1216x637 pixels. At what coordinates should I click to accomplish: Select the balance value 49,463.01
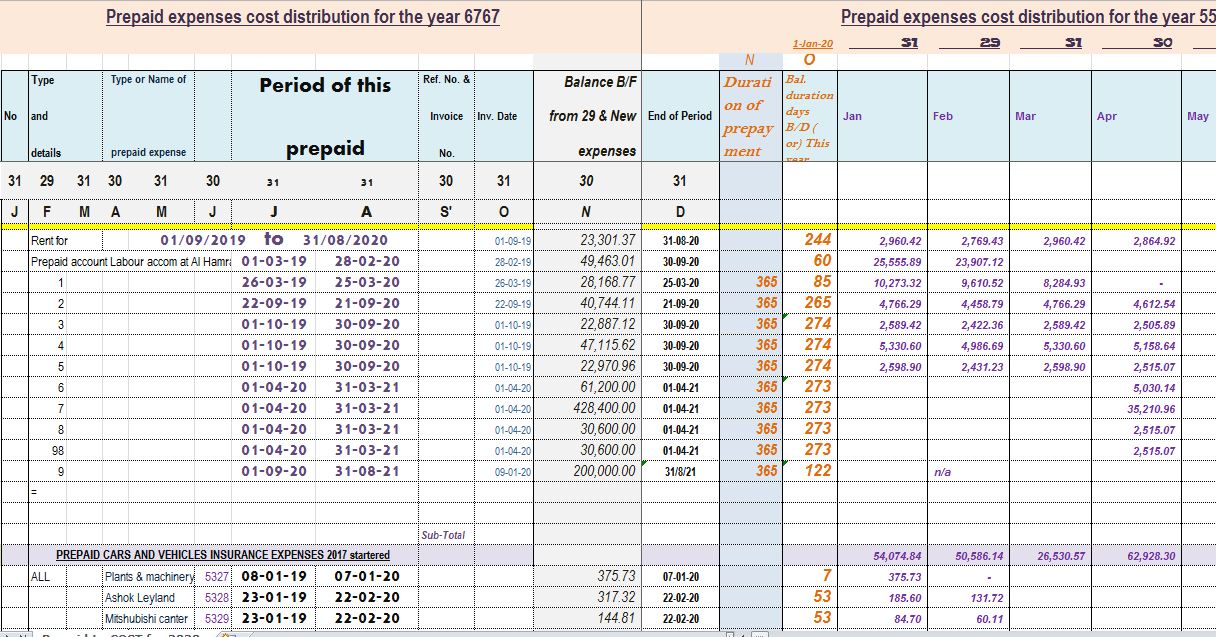pyautogui.click(x=608, y=261)
